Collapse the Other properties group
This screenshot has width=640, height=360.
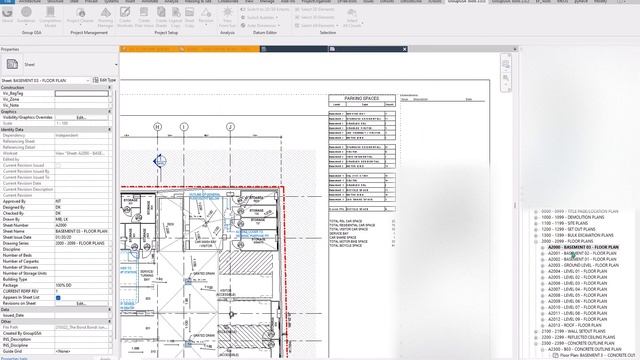pyautogui.click(x=109, y=322)
